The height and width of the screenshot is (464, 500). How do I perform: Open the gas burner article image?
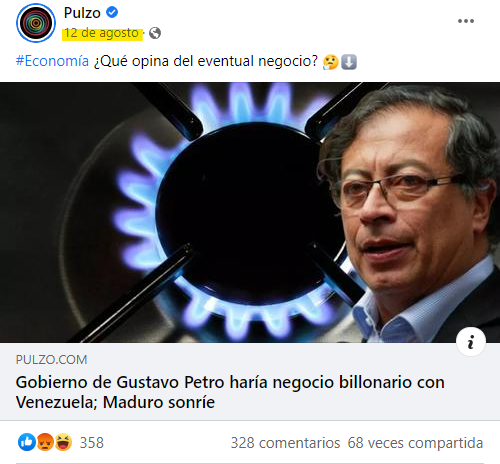250,212
